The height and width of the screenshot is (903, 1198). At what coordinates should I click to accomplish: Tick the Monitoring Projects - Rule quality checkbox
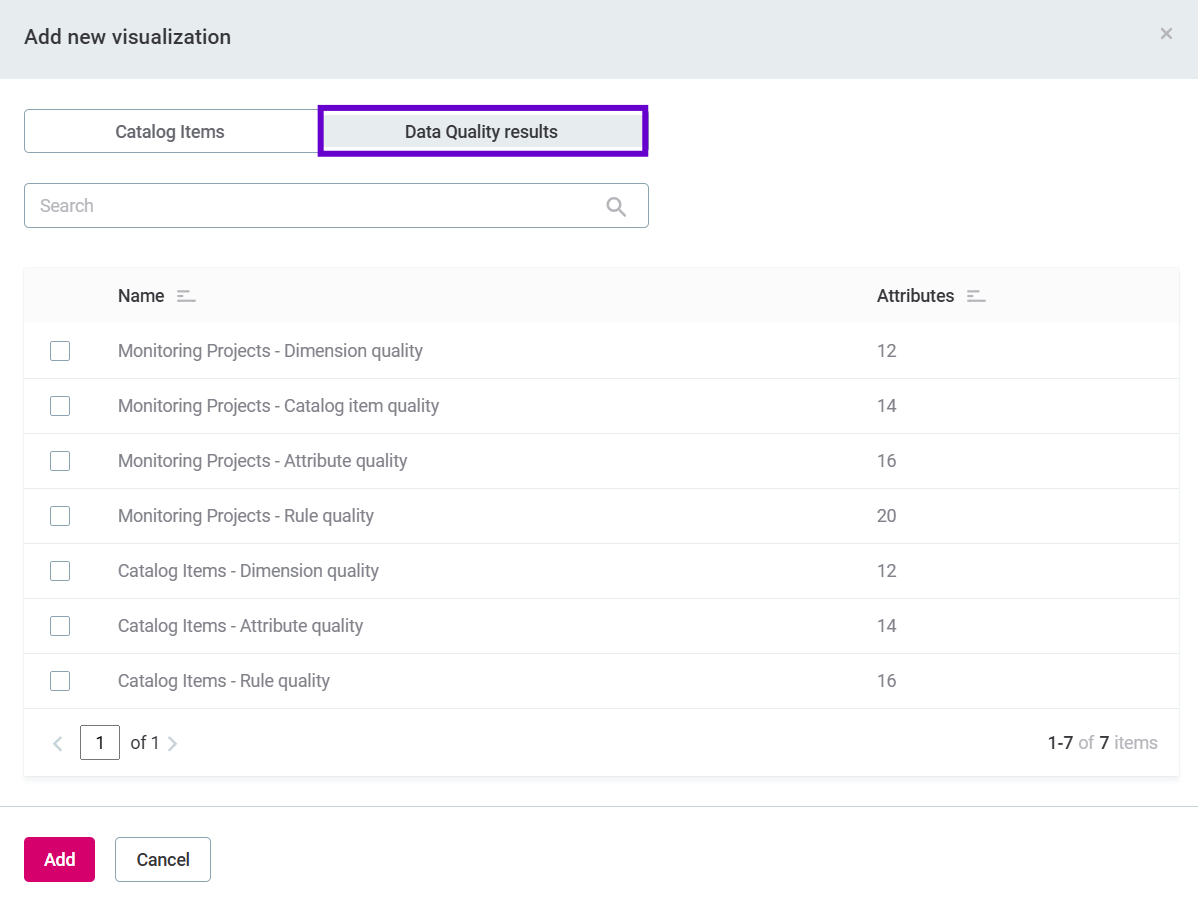coord(59,515)
